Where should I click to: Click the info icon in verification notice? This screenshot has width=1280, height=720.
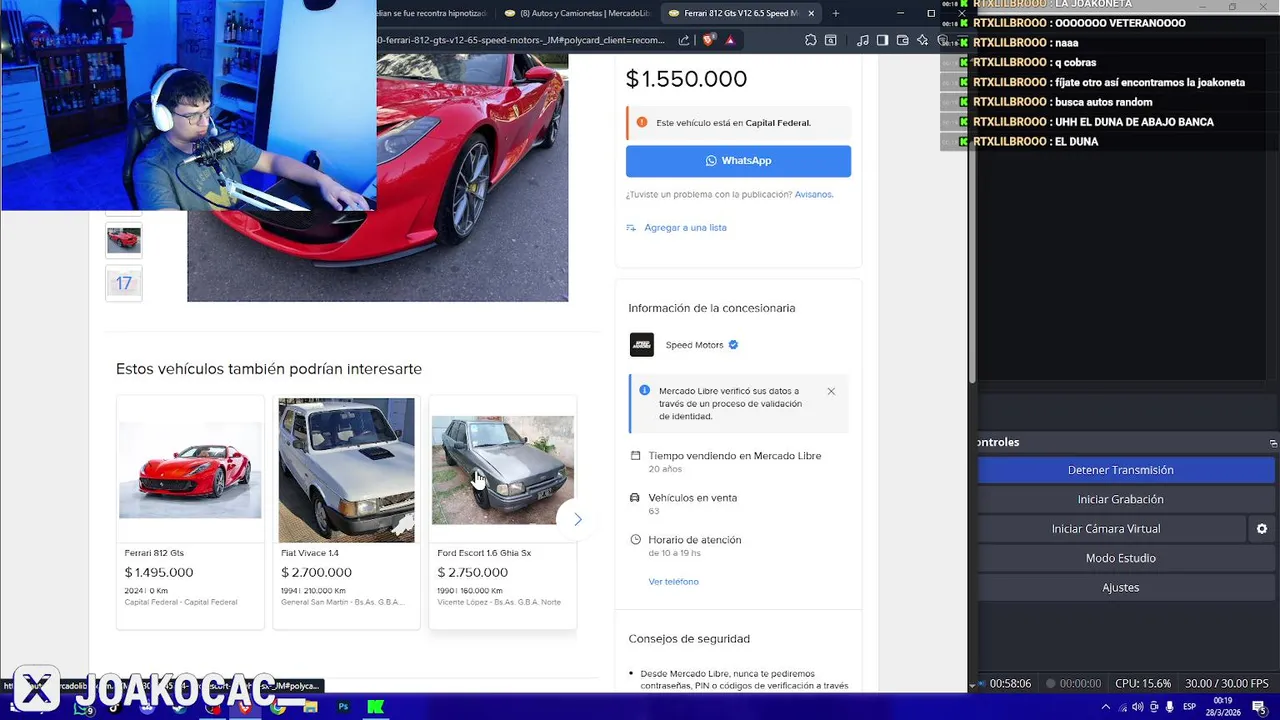click(x=644, y=390)
